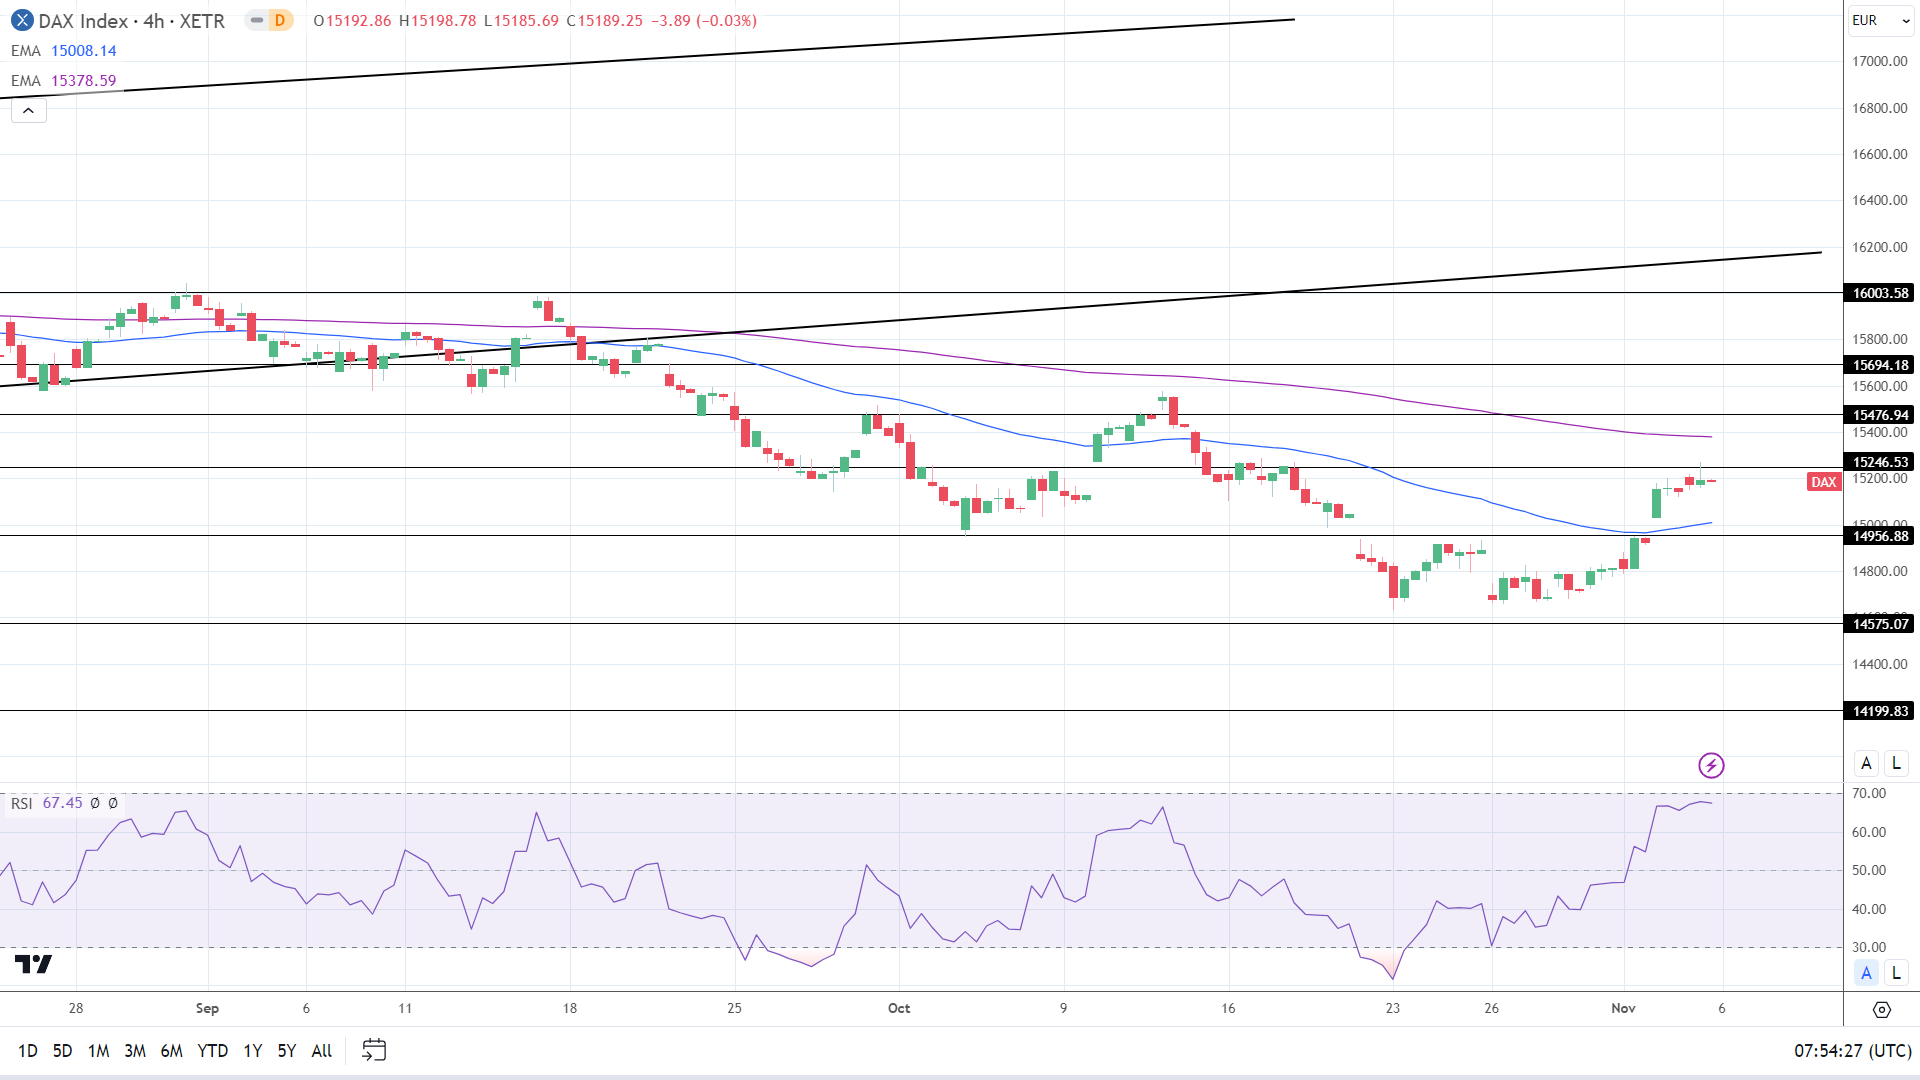
Task: Click the Oct date on time axis
Action: 899,1008
